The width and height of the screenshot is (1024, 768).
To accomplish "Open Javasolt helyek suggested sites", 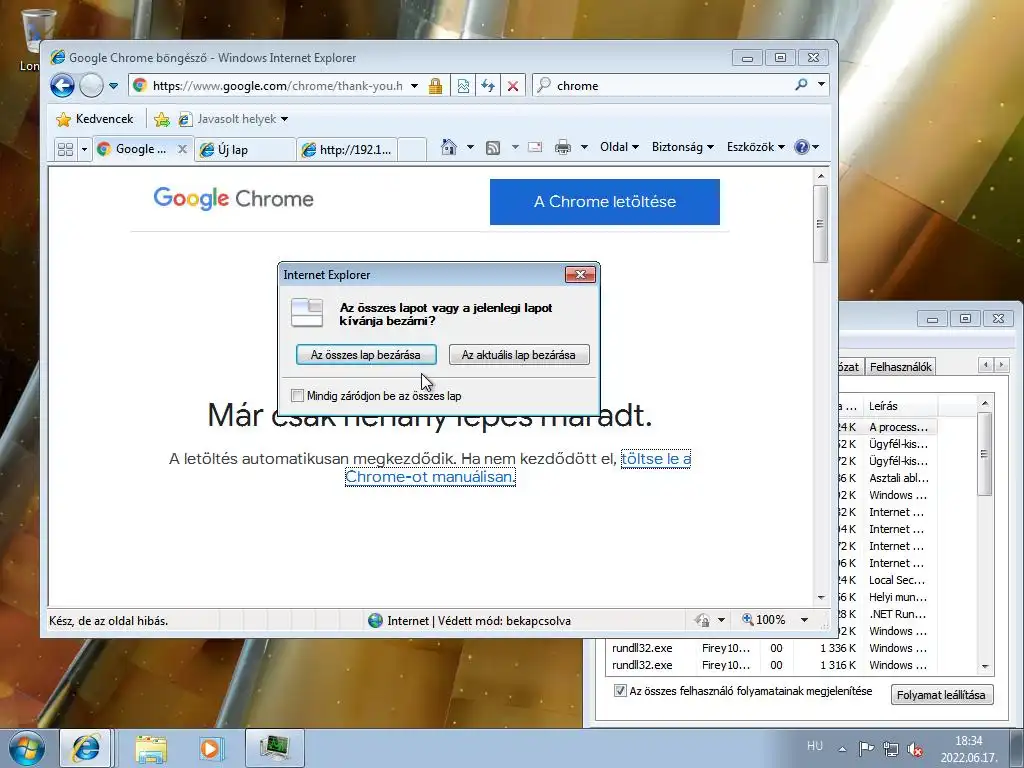I will click(233, 119).
